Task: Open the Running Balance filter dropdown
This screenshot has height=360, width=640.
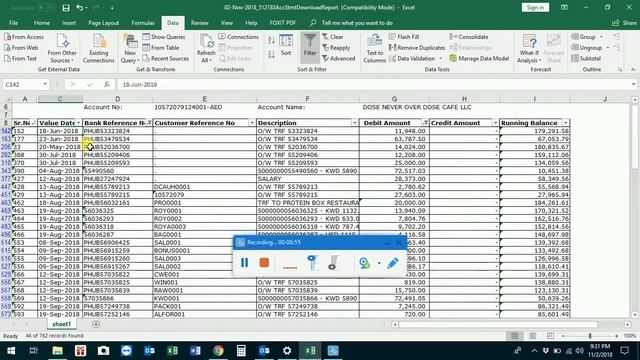Action: (x=566, y=123)
